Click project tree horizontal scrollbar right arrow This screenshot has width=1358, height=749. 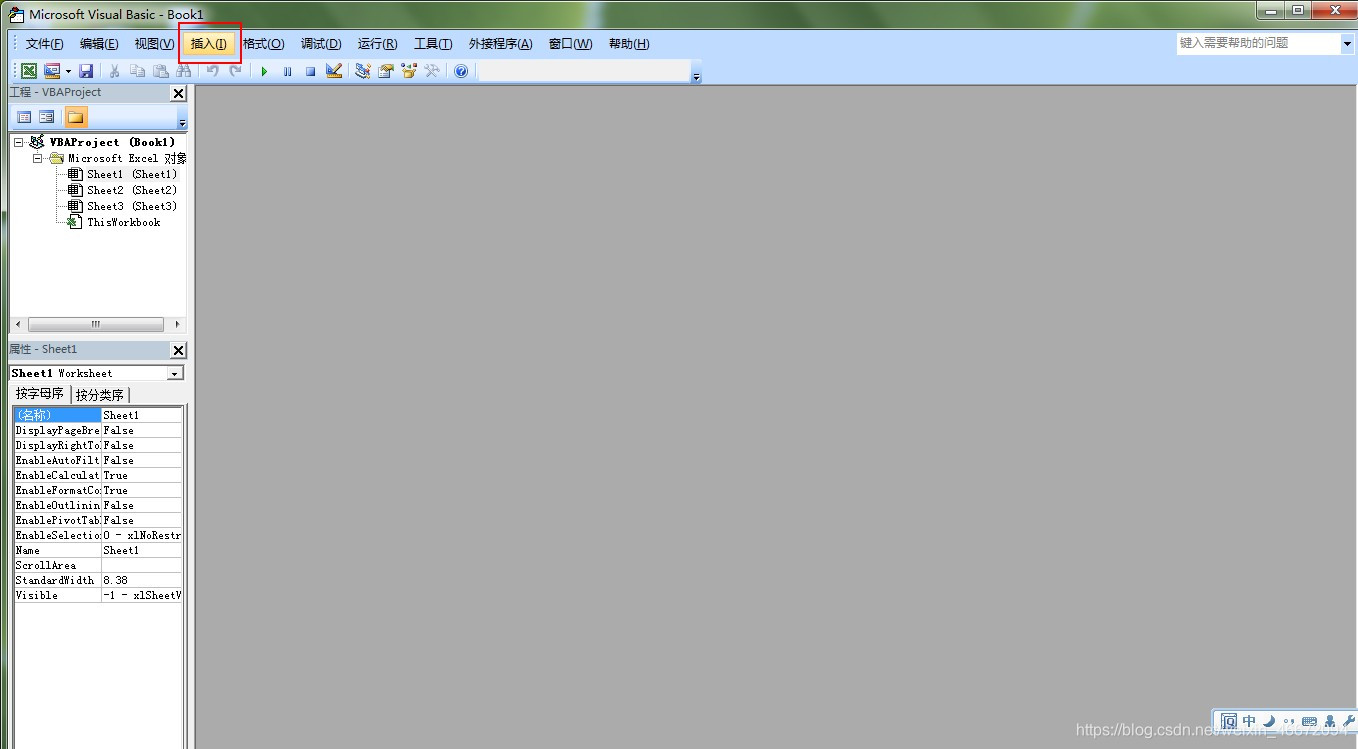tap(177, 324)
